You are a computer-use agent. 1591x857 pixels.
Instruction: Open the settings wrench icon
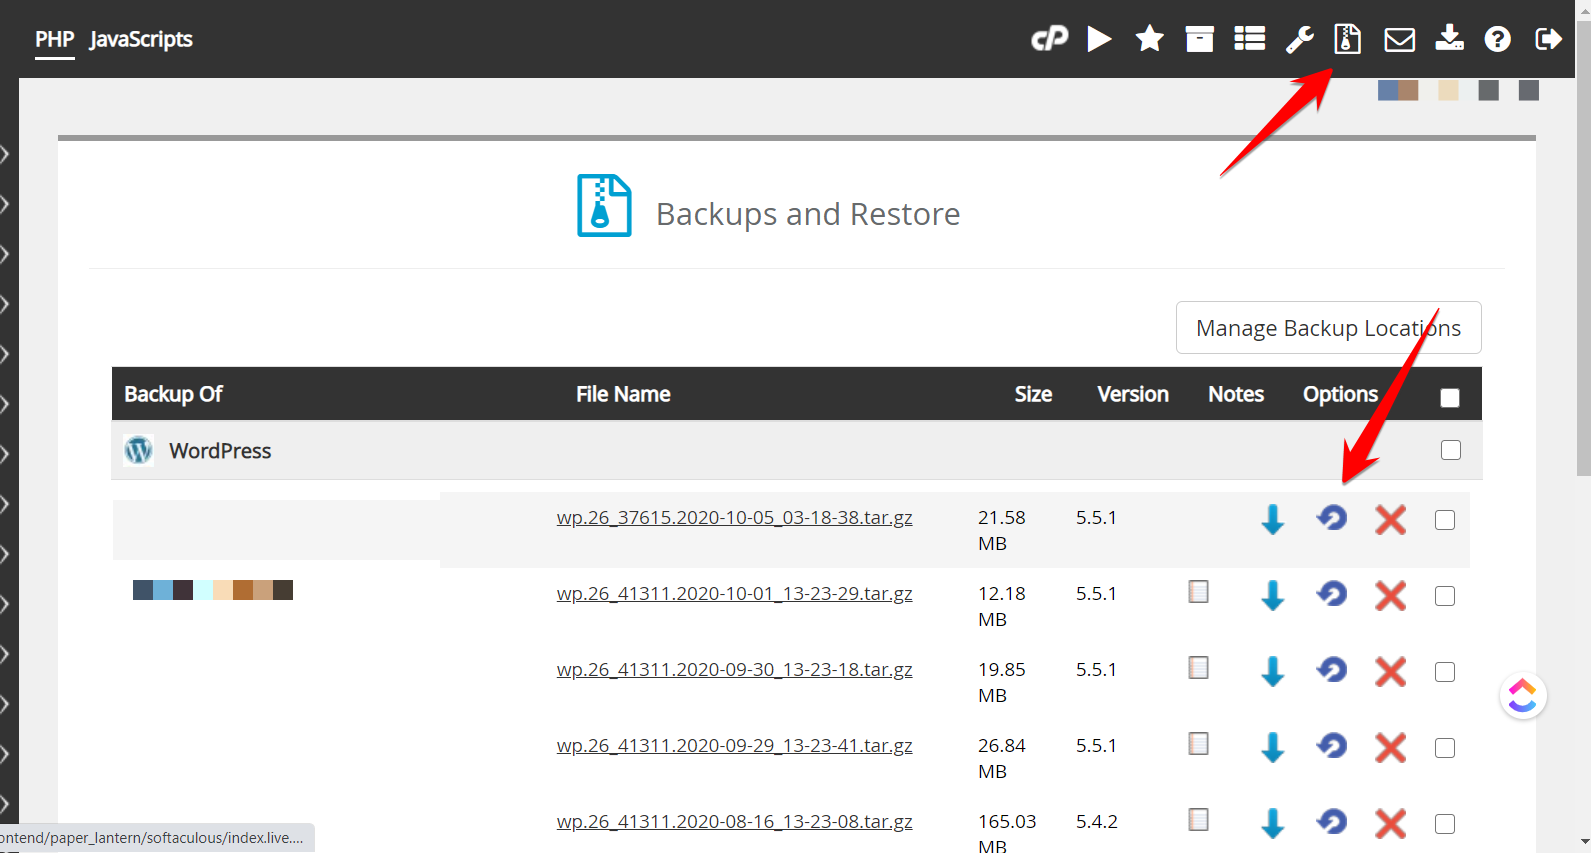1299,39
